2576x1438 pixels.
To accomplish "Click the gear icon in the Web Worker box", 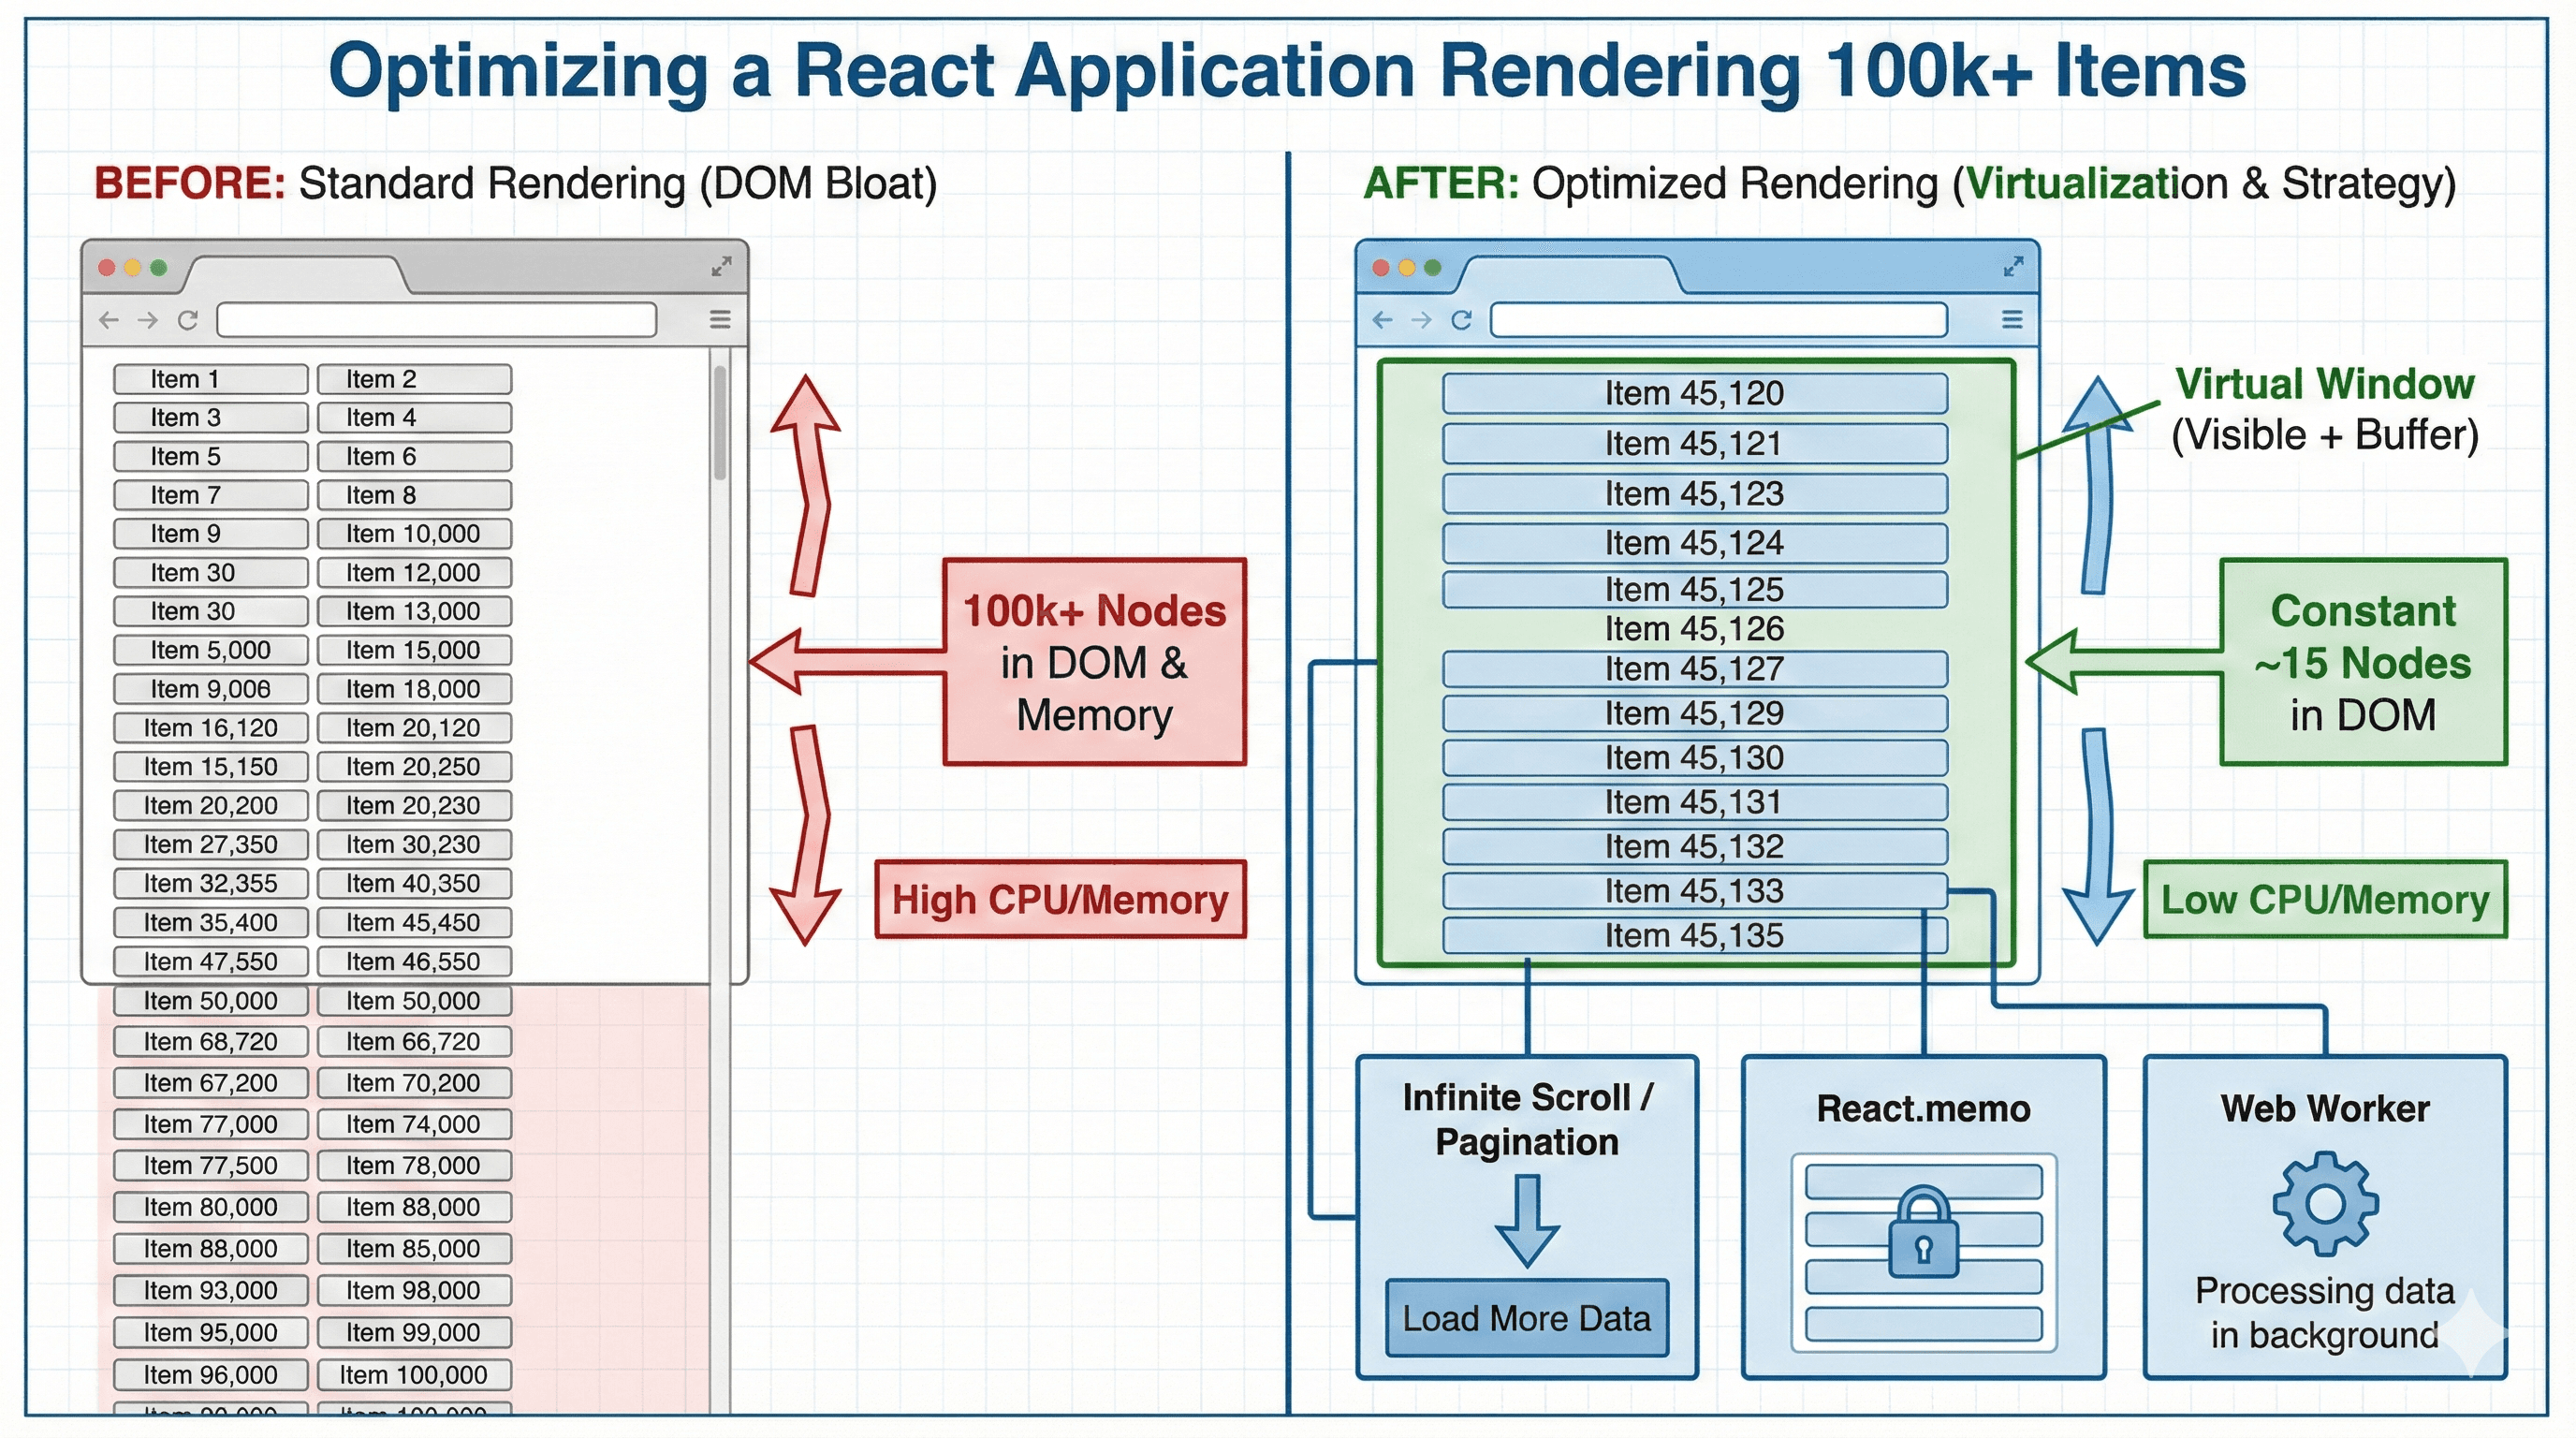I will 2328,1205.
